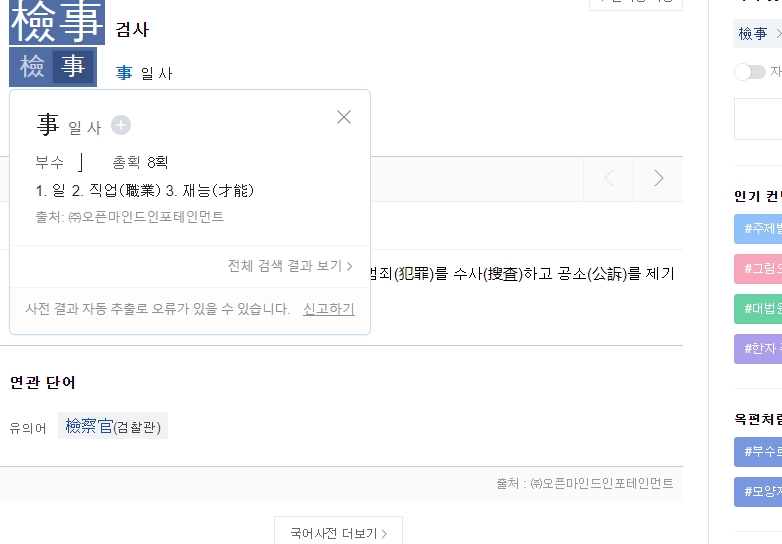Go to next item with right arrow
Viewport: 782px width, 544px height.
coord(658,178)
